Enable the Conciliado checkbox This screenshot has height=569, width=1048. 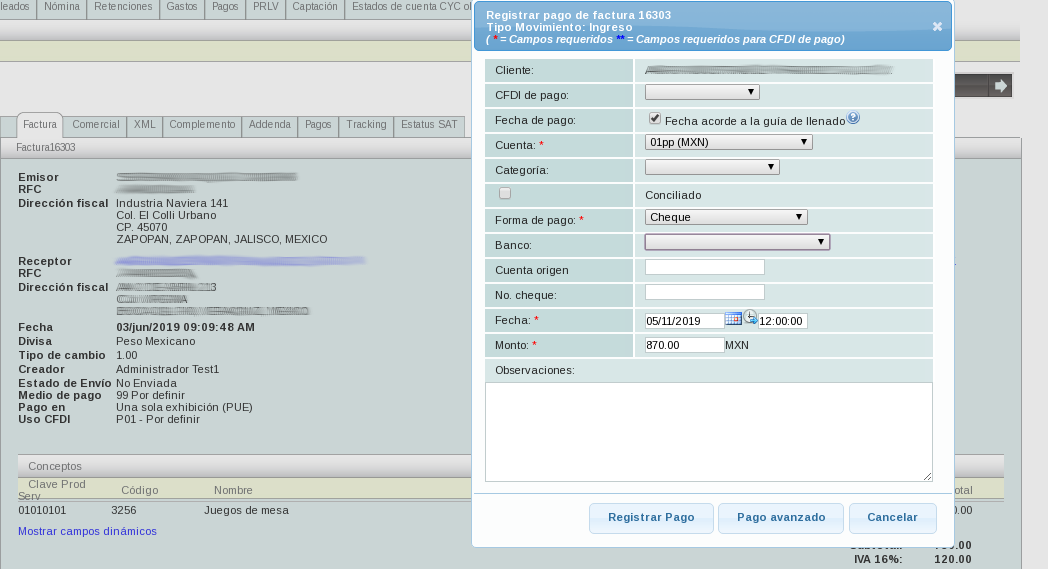click(505, 194)
